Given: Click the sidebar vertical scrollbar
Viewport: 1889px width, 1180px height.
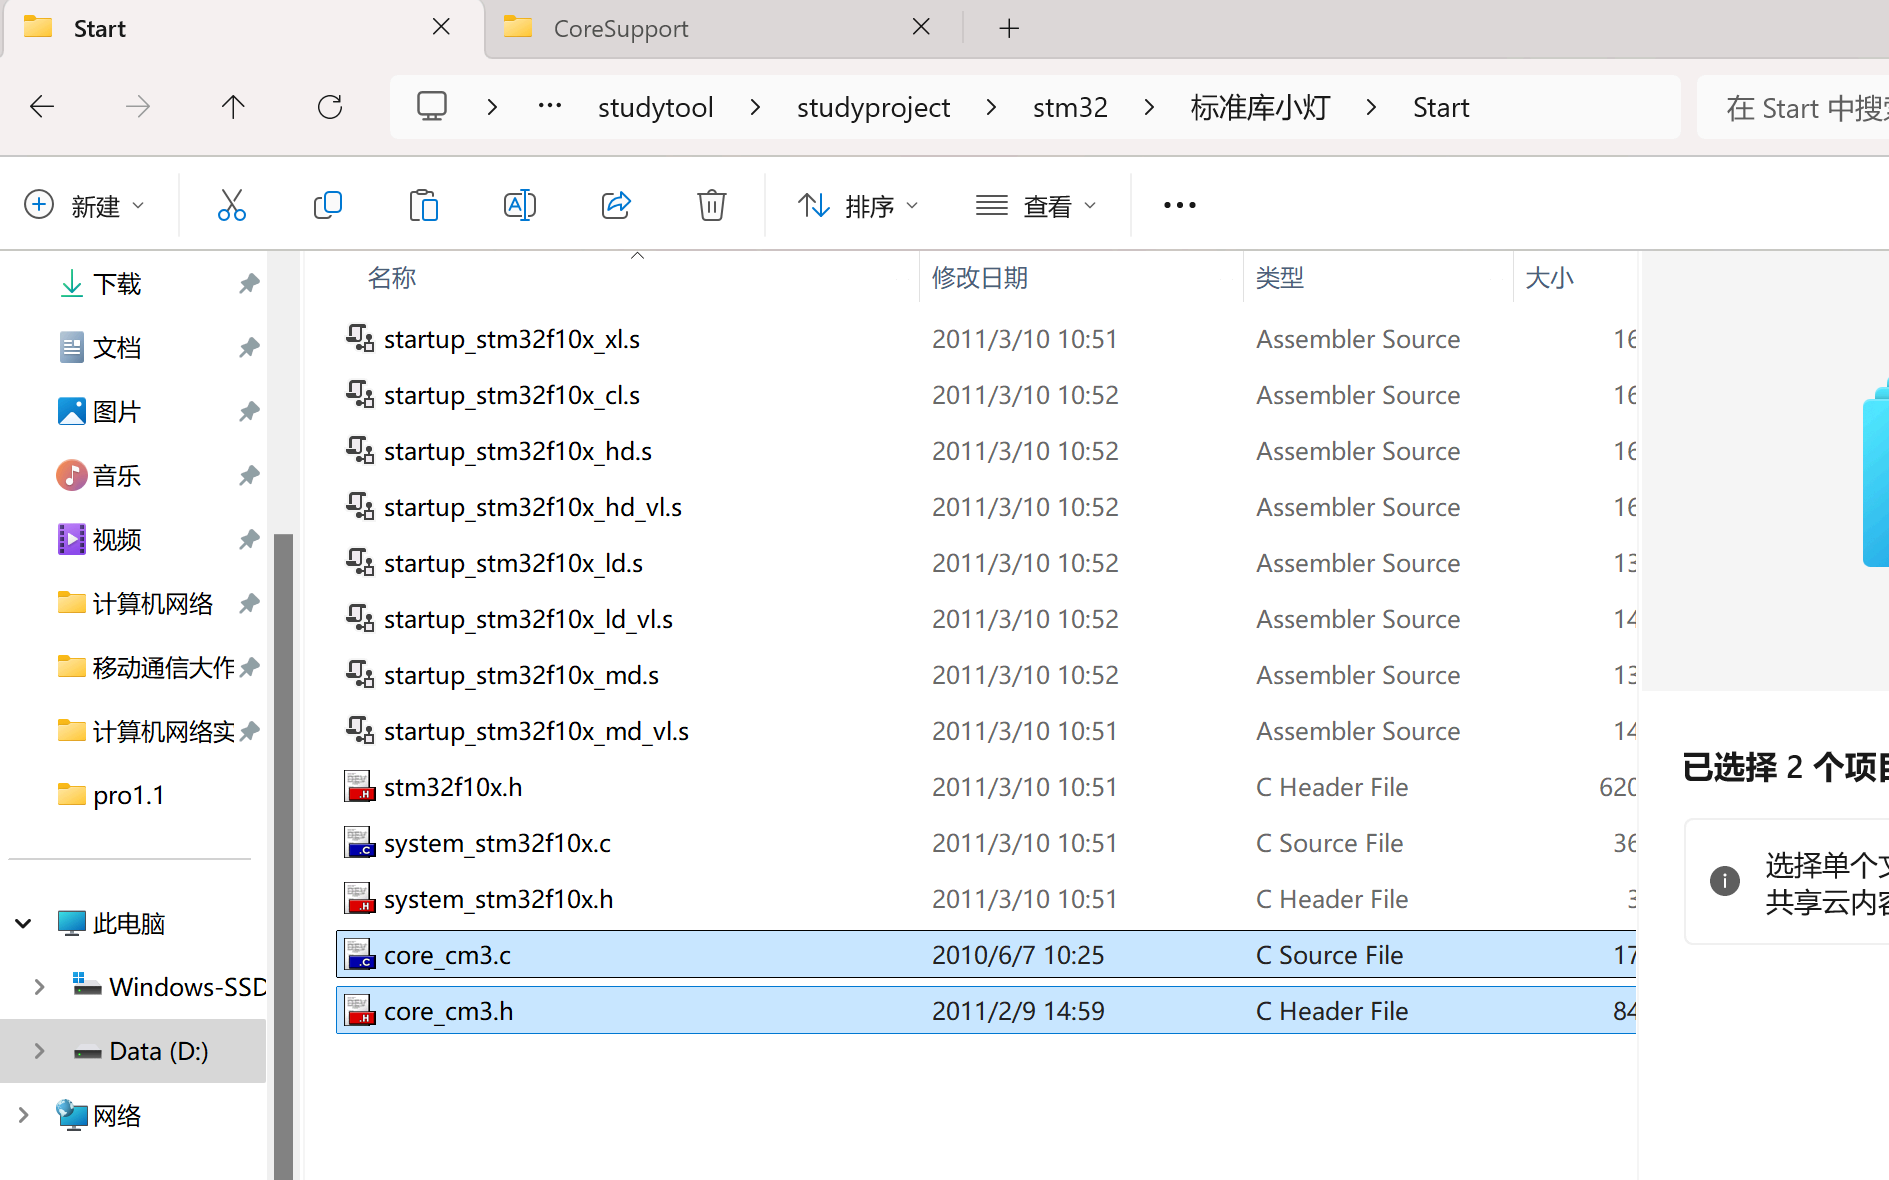Looking at the screenshot, I should point(283,855).
